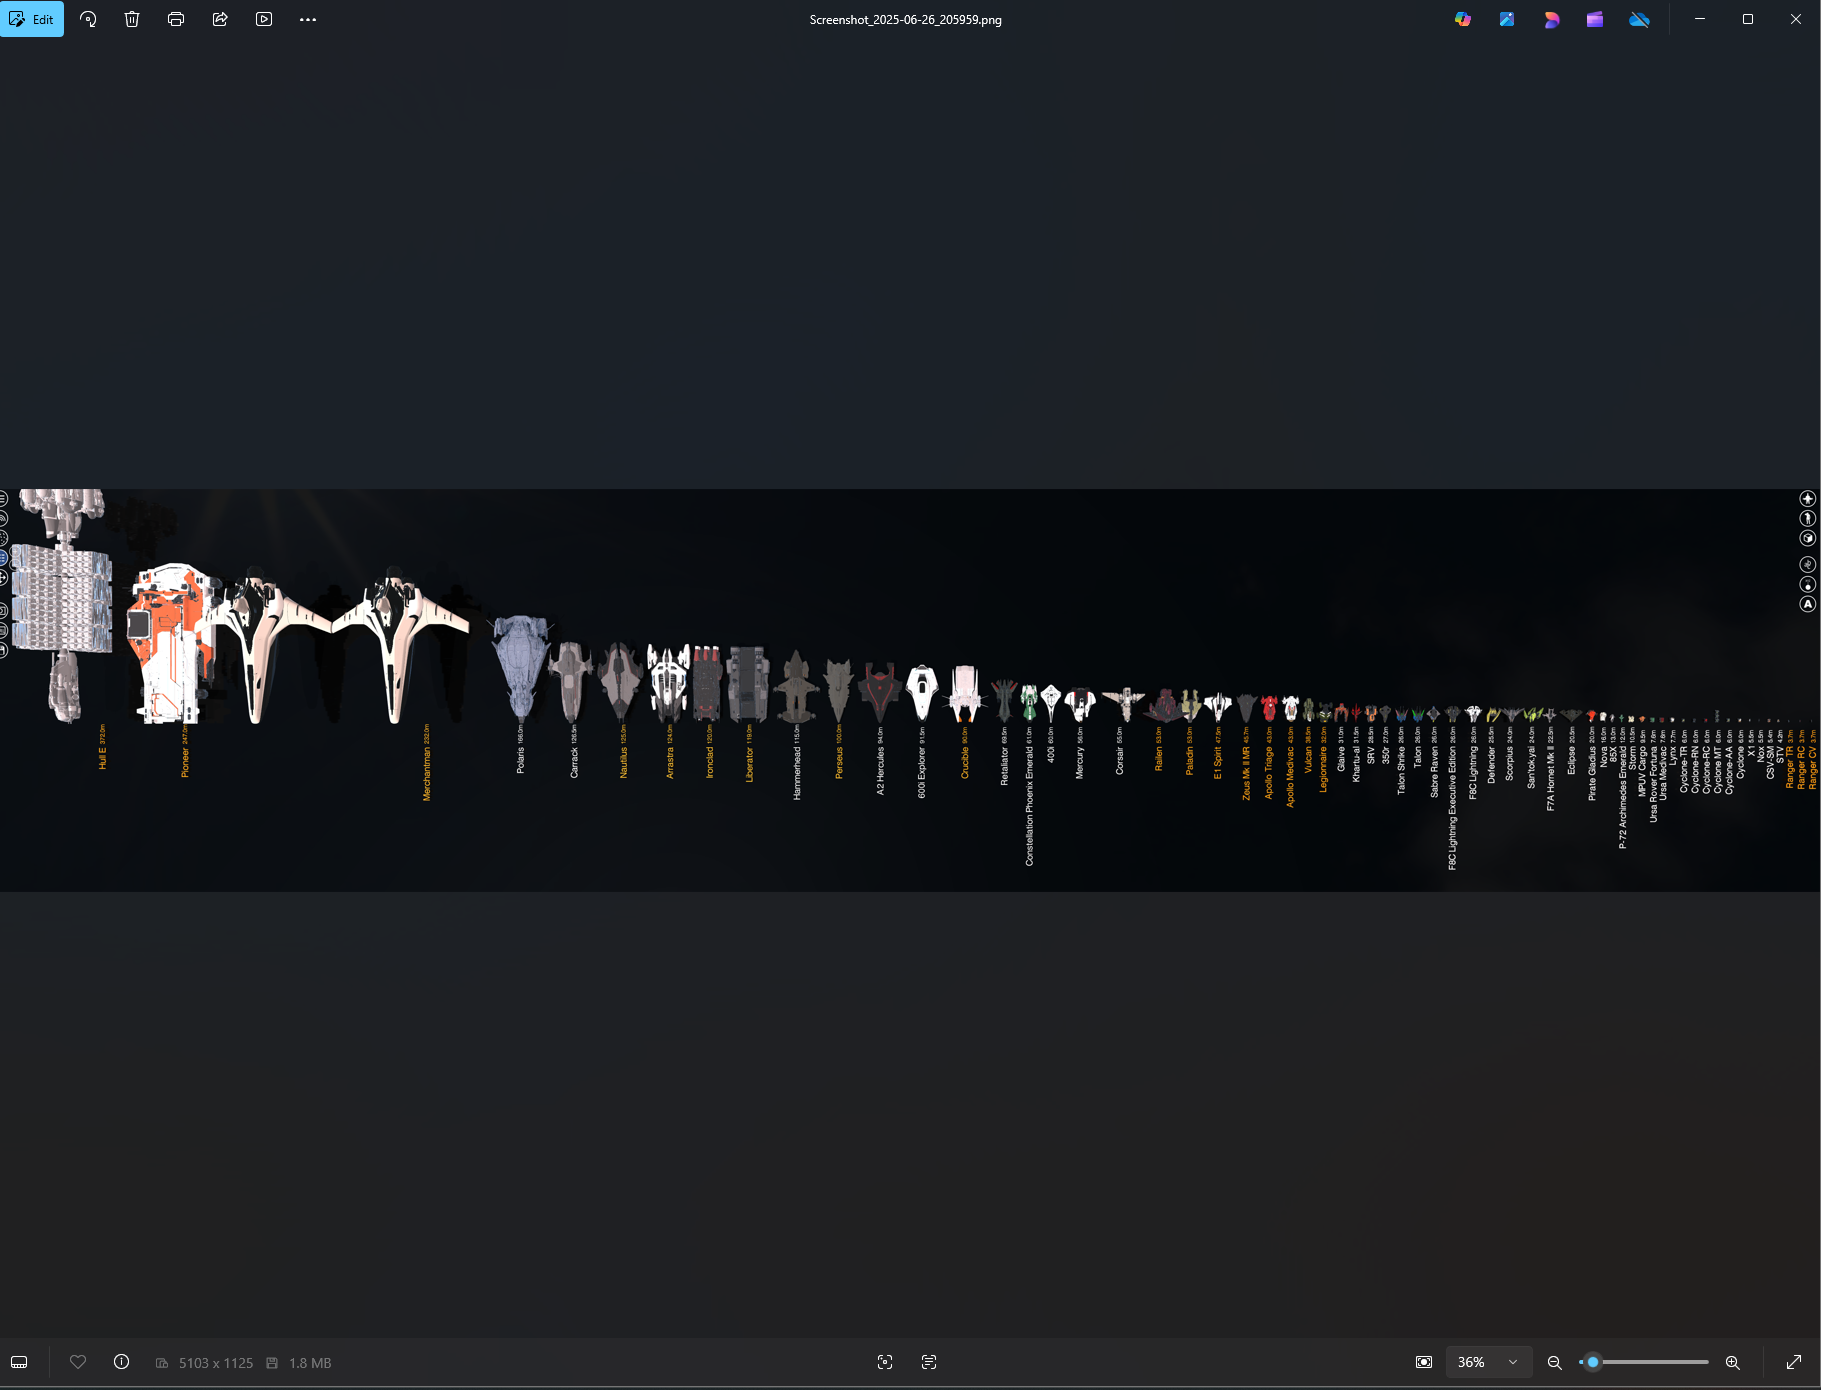Screen dimensions: 1821x1390
Task: Zoom out using the minus magnifier
Action: [1554, 1362]
